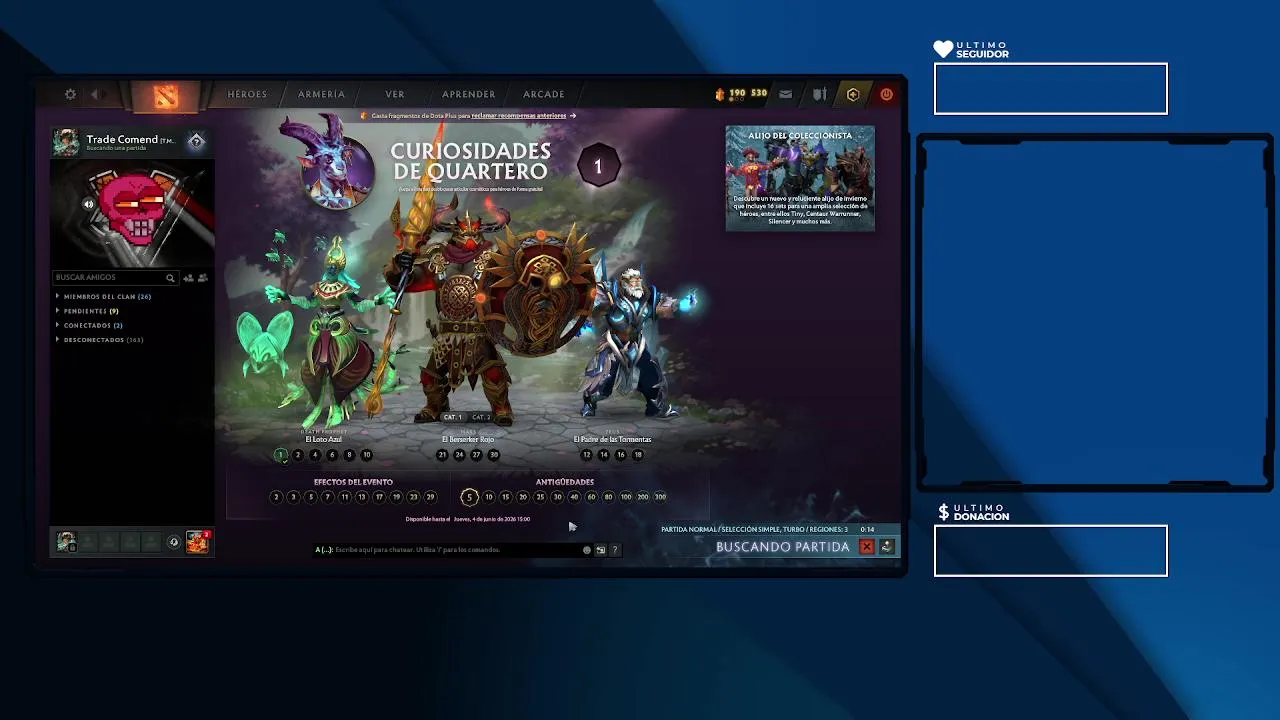Select the CAT. 1 style toggle

452,417
